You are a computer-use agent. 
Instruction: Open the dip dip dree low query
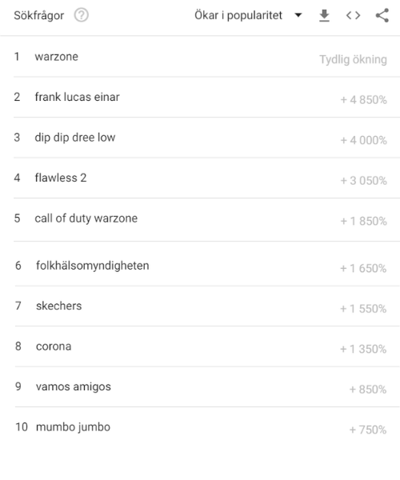pyautogui.click(x=75, y=137)
